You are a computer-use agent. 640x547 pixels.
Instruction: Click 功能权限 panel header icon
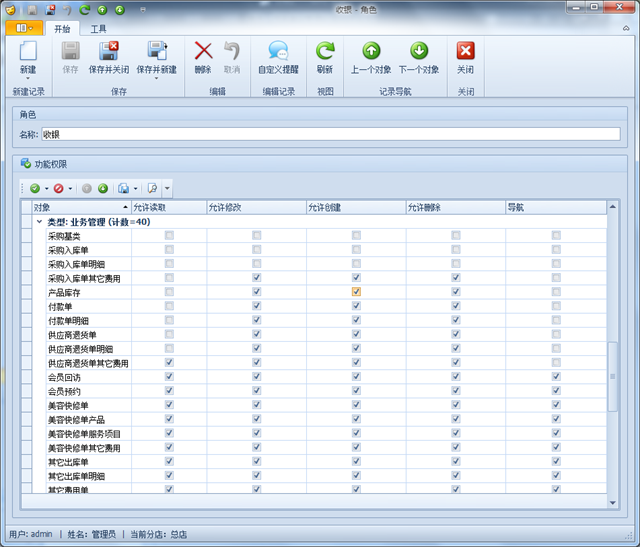[x=26, y=164]
